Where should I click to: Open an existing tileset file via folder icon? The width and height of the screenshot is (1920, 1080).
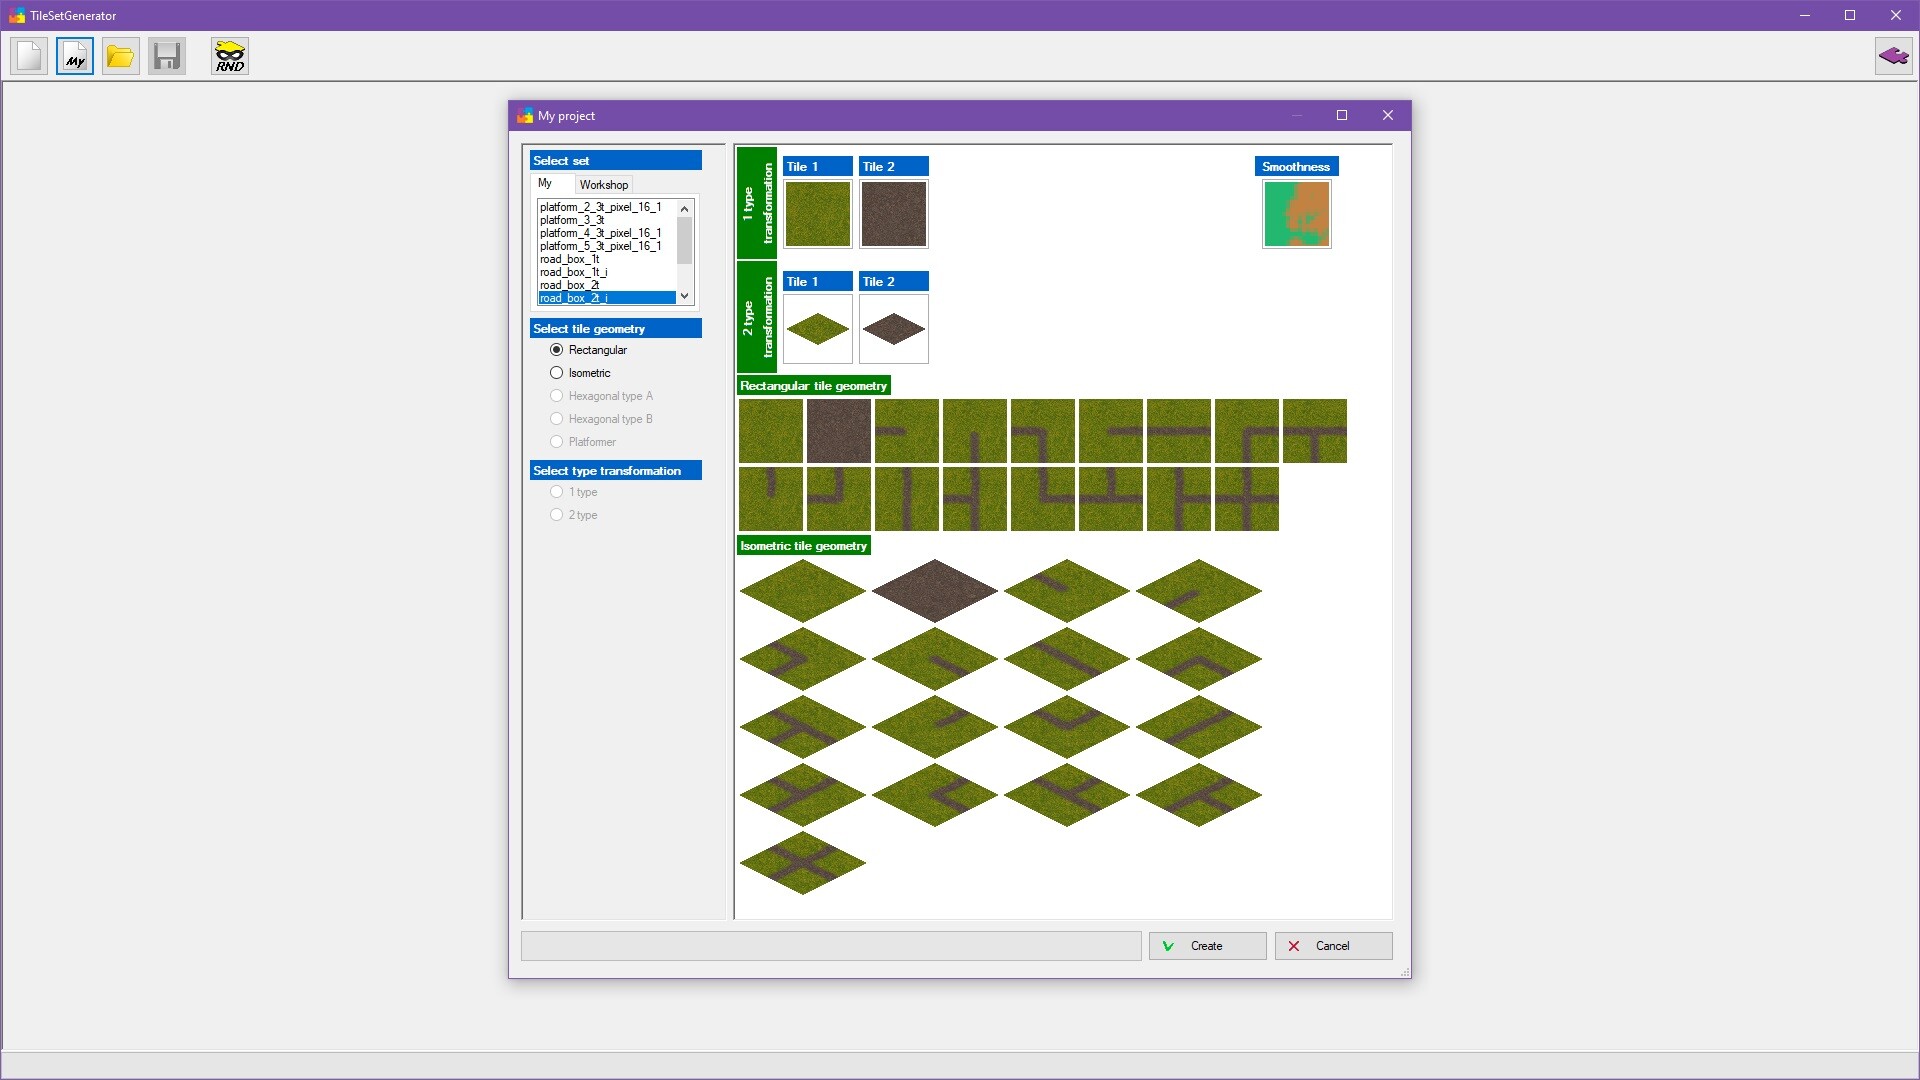tap(120, 56)
